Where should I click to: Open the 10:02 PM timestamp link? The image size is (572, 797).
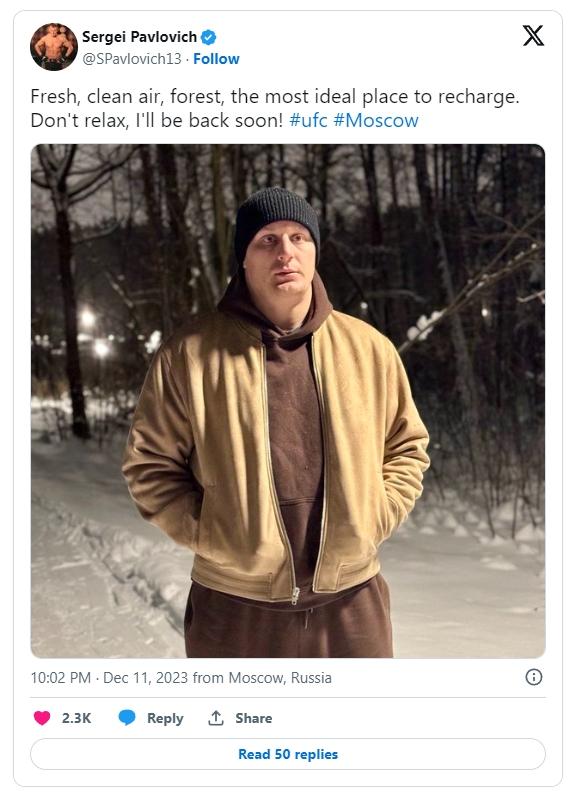tap(61, 678)
